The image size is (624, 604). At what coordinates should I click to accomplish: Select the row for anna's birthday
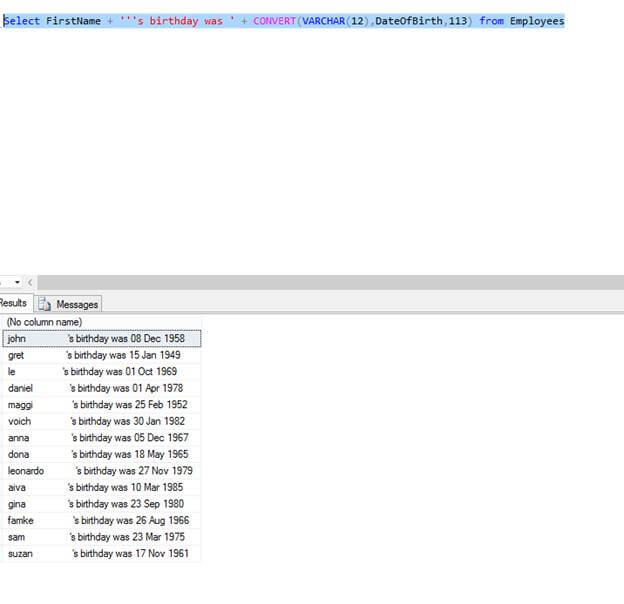102,438
